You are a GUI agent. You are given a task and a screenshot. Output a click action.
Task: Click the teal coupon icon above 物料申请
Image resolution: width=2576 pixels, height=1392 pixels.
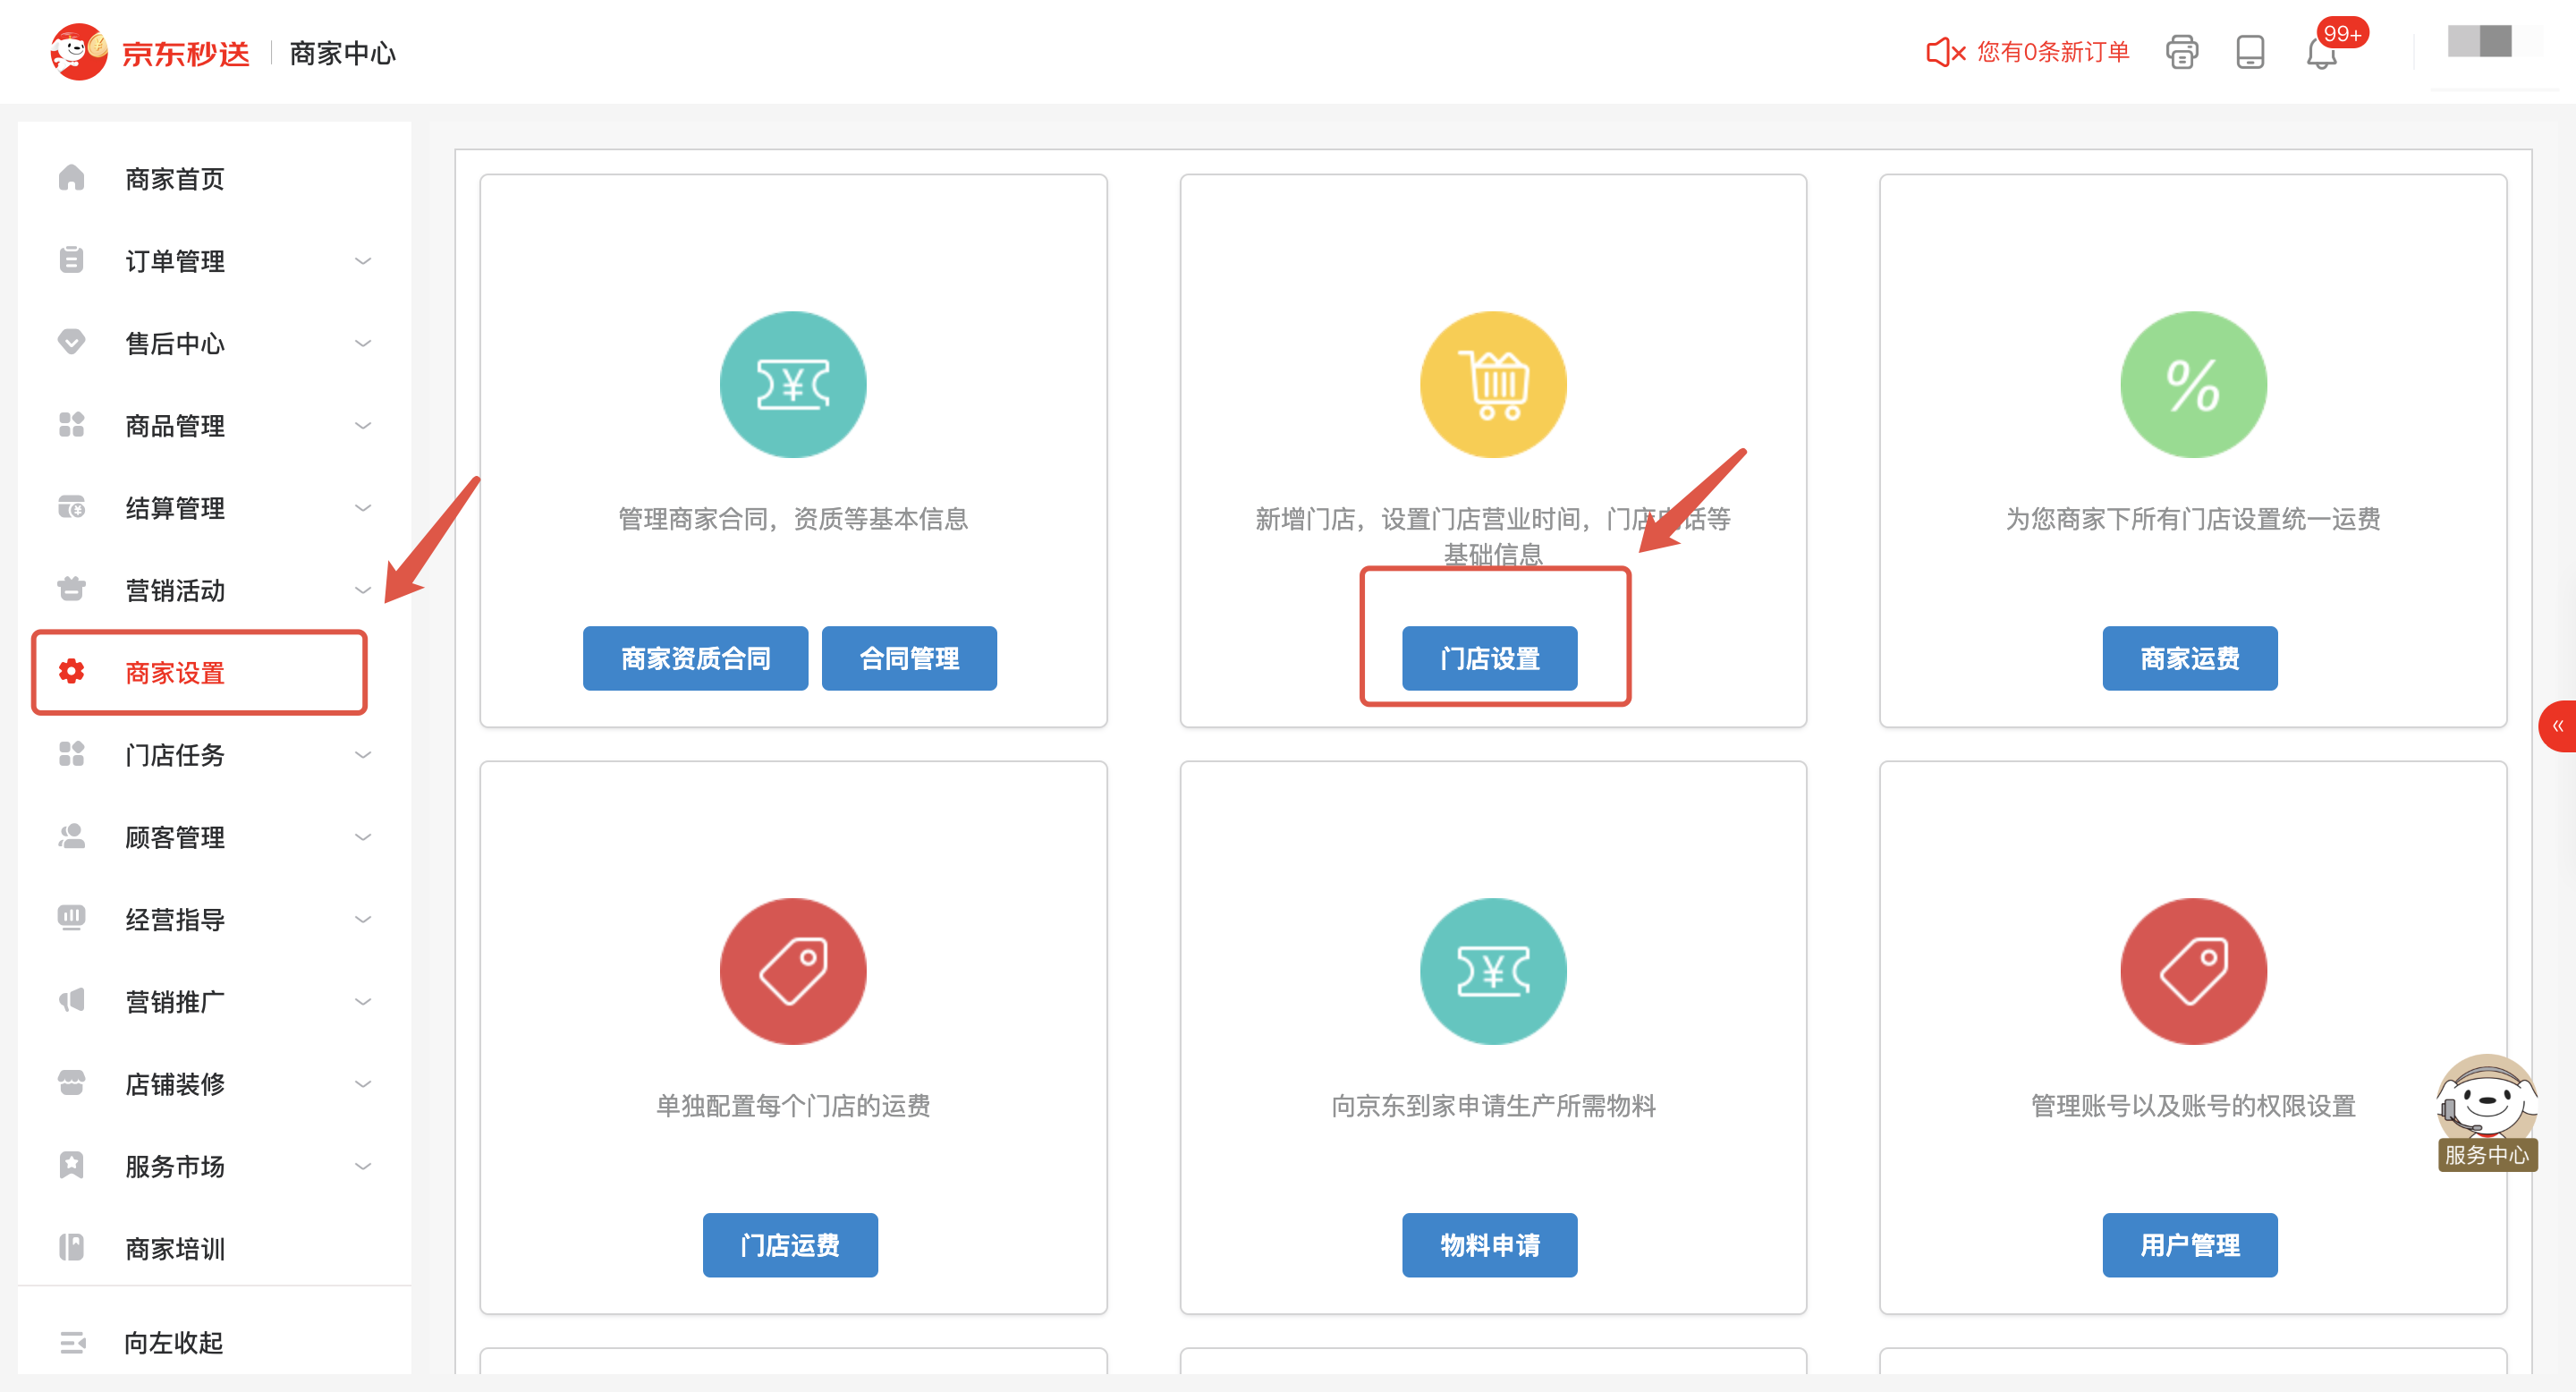tap(1493, 971)
